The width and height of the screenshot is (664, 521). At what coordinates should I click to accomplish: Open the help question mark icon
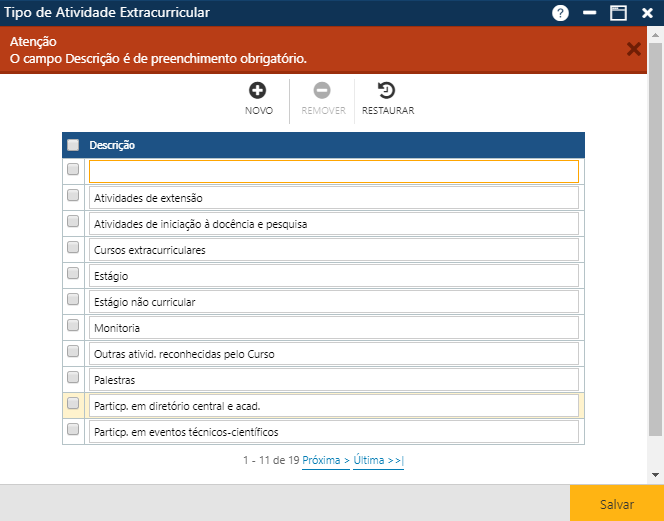[560, 13]
